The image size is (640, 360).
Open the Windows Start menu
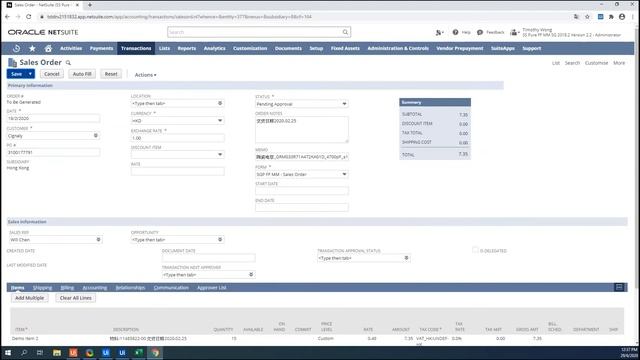[x=8, y=353]
